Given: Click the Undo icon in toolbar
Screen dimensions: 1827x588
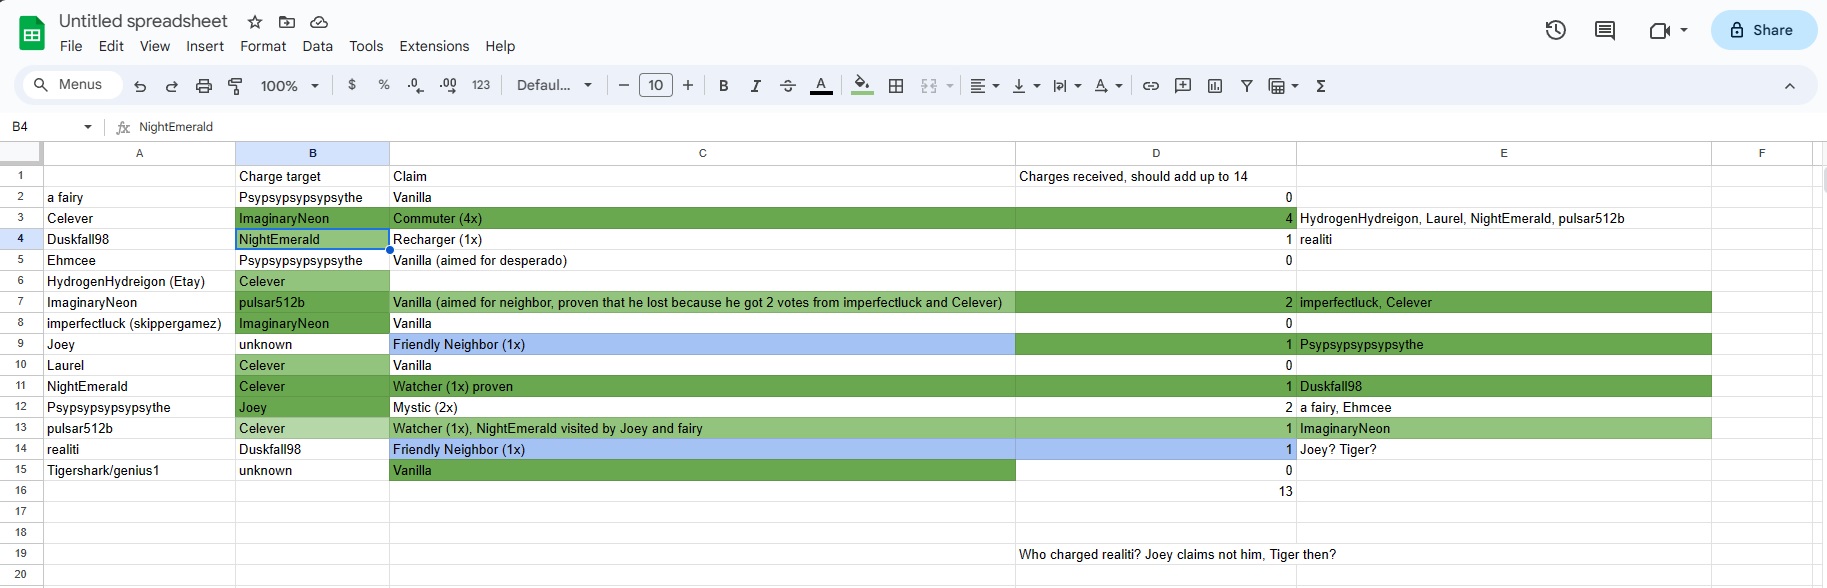Looking at the screenshot, I should coord(140,86).
